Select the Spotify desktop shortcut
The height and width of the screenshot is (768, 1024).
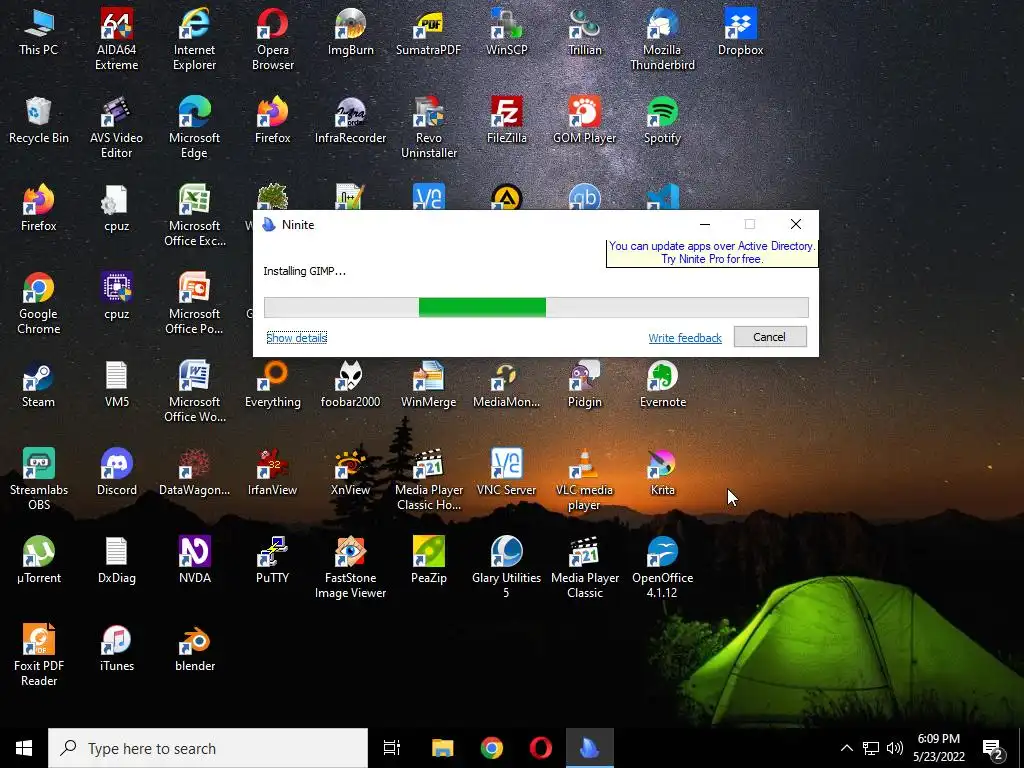(x=662, y=120)
